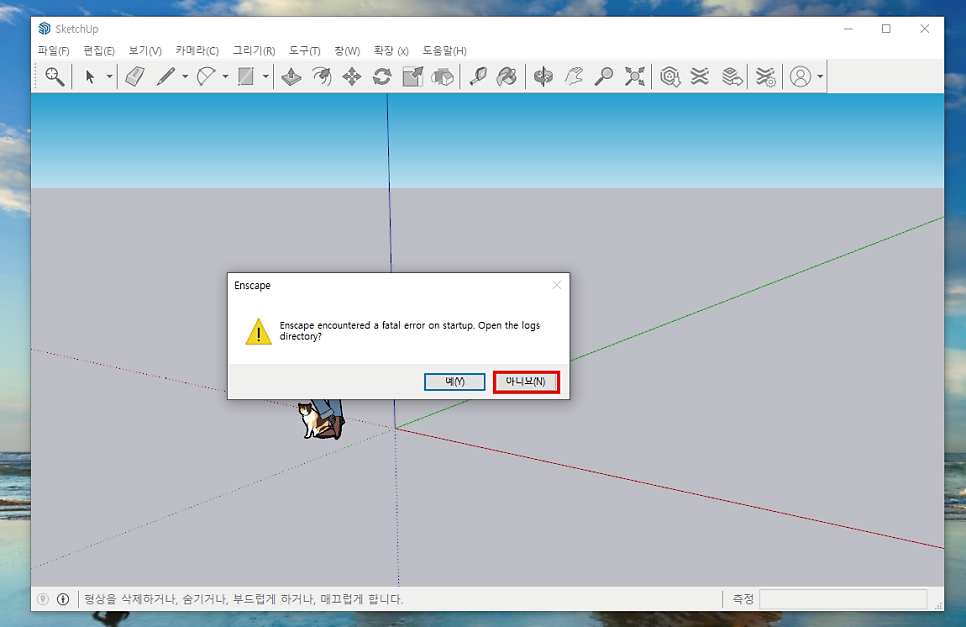Expand the Line tool dropdown arrow

click(x=185, y=76)
